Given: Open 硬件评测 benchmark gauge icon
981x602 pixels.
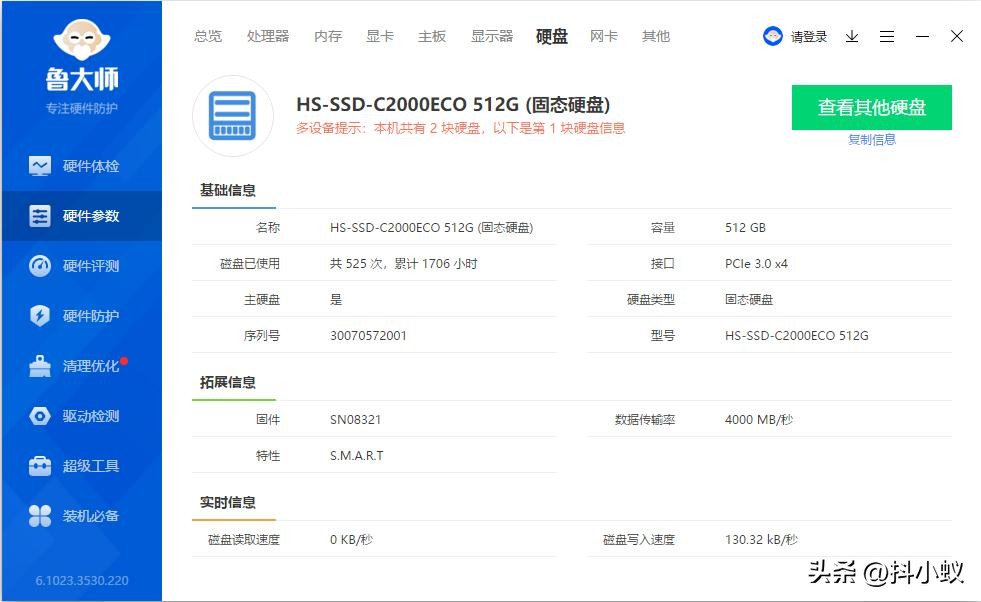Looking at the screenshot, I should point(40,266).
